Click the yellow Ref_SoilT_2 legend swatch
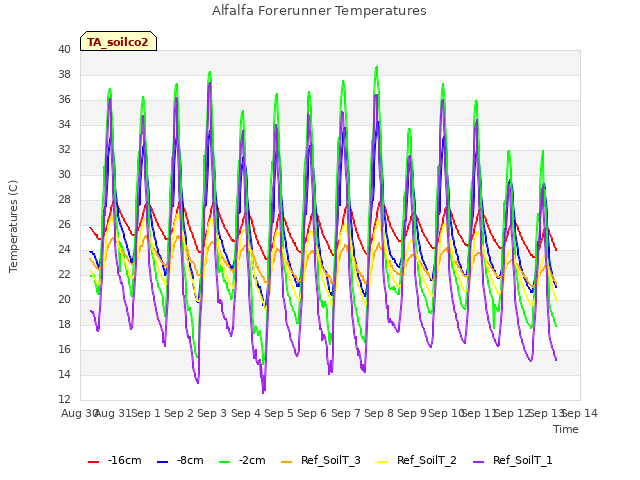The width and height of the screenshot is (640, 480). click(x=382, y=462)
